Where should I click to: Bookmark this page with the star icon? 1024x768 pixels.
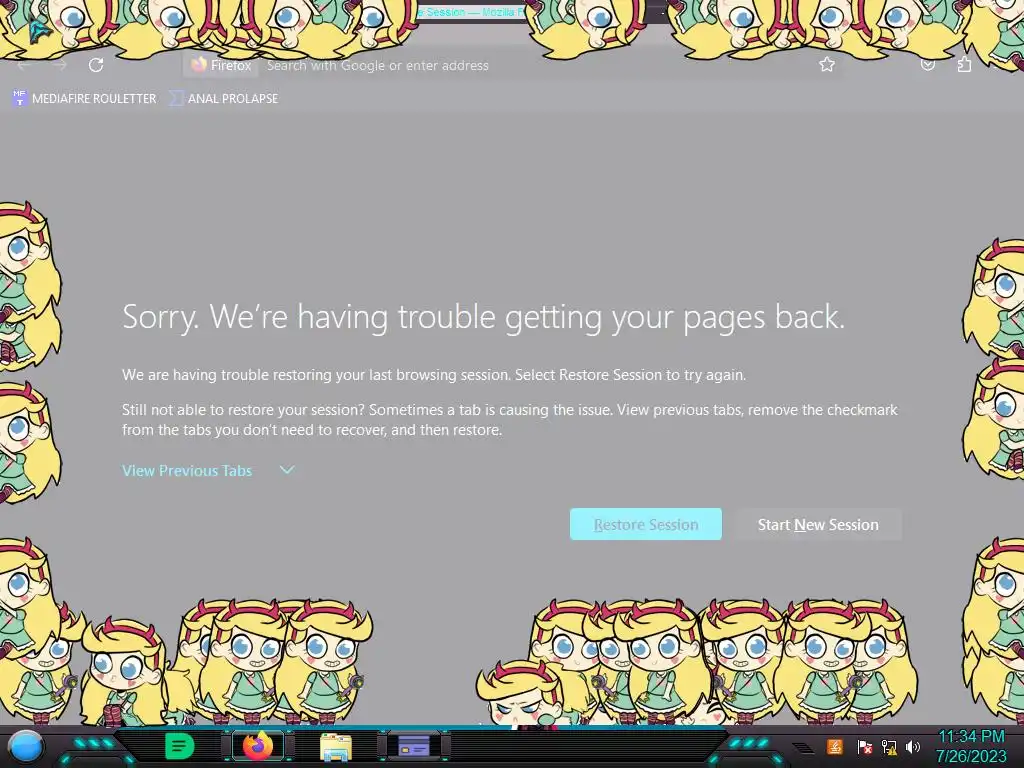827,64
